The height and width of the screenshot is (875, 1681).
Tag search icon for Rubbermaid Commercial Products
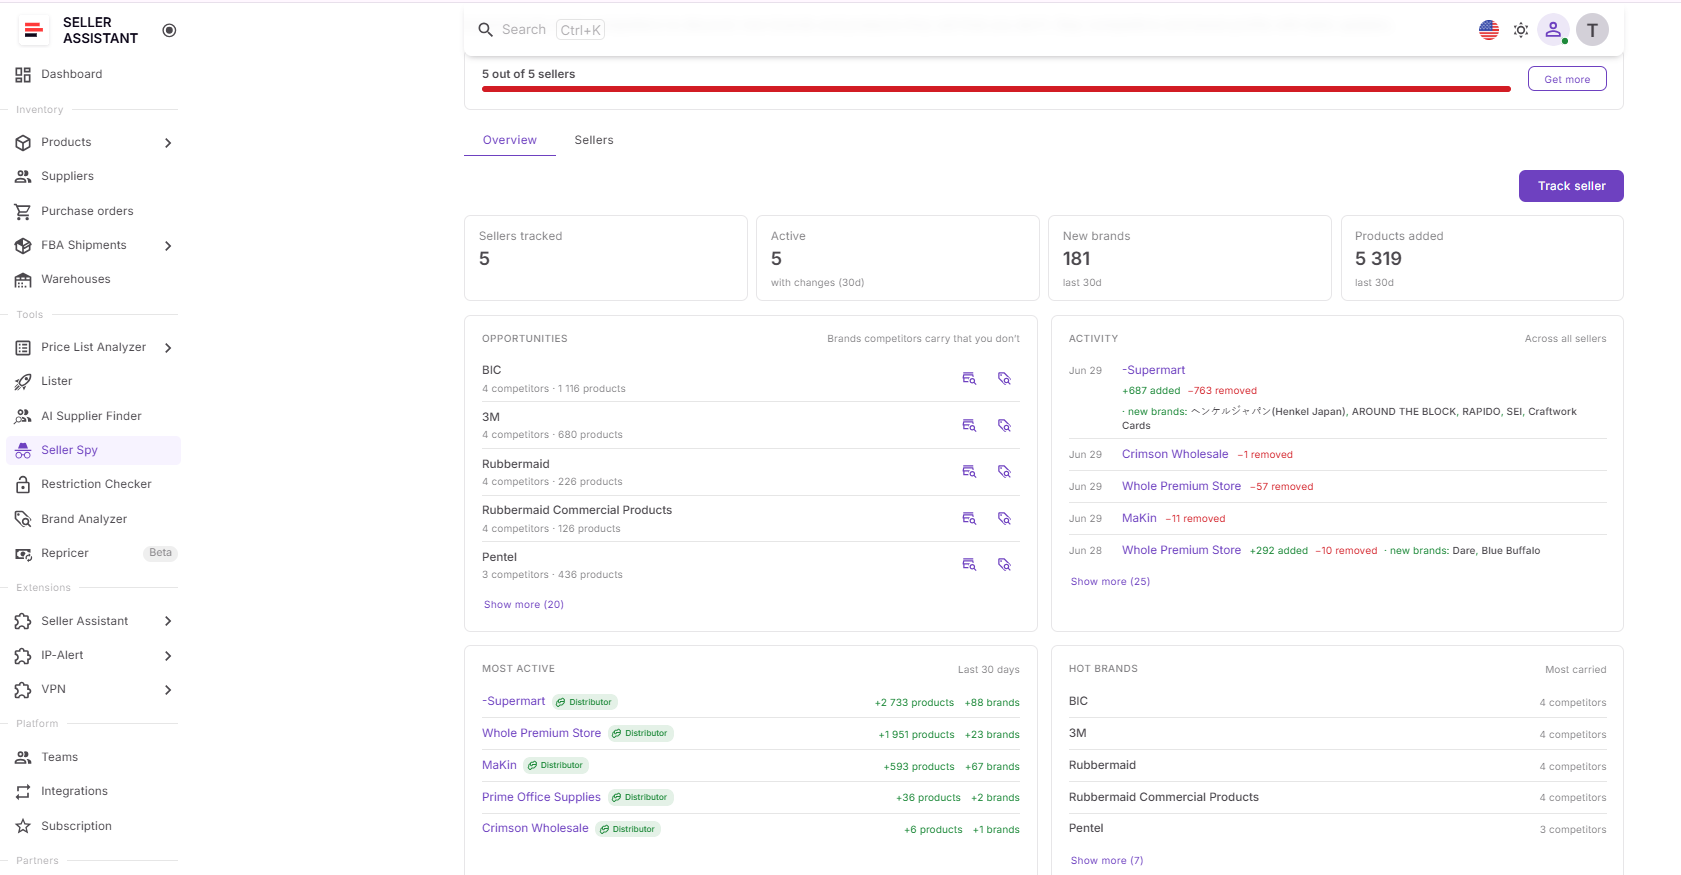pyautogui.click(x=1005, y=518)
